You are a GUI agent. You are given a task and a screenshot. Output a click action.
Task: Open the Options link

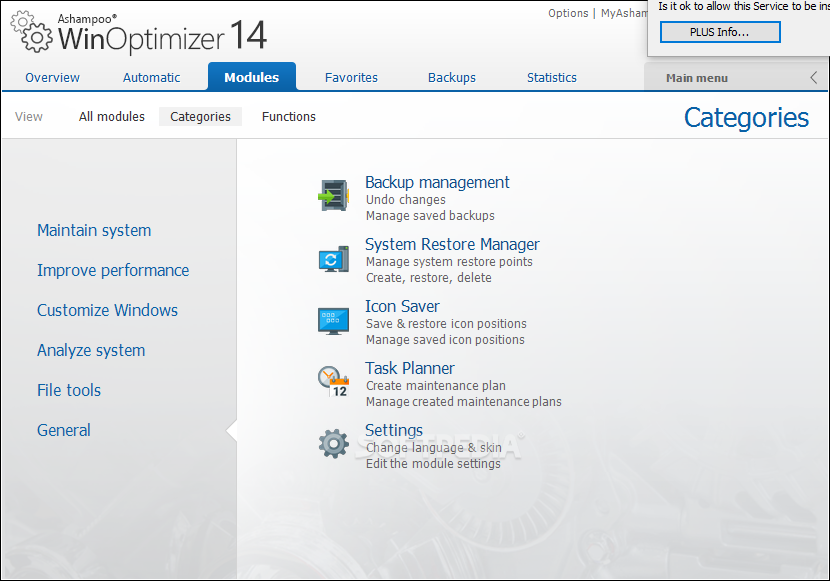(x=568, y=13)
